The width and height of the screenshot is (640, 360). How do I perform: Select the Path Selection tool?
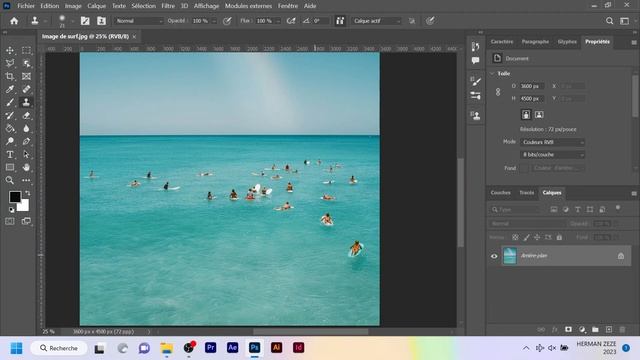coord(26,155)
